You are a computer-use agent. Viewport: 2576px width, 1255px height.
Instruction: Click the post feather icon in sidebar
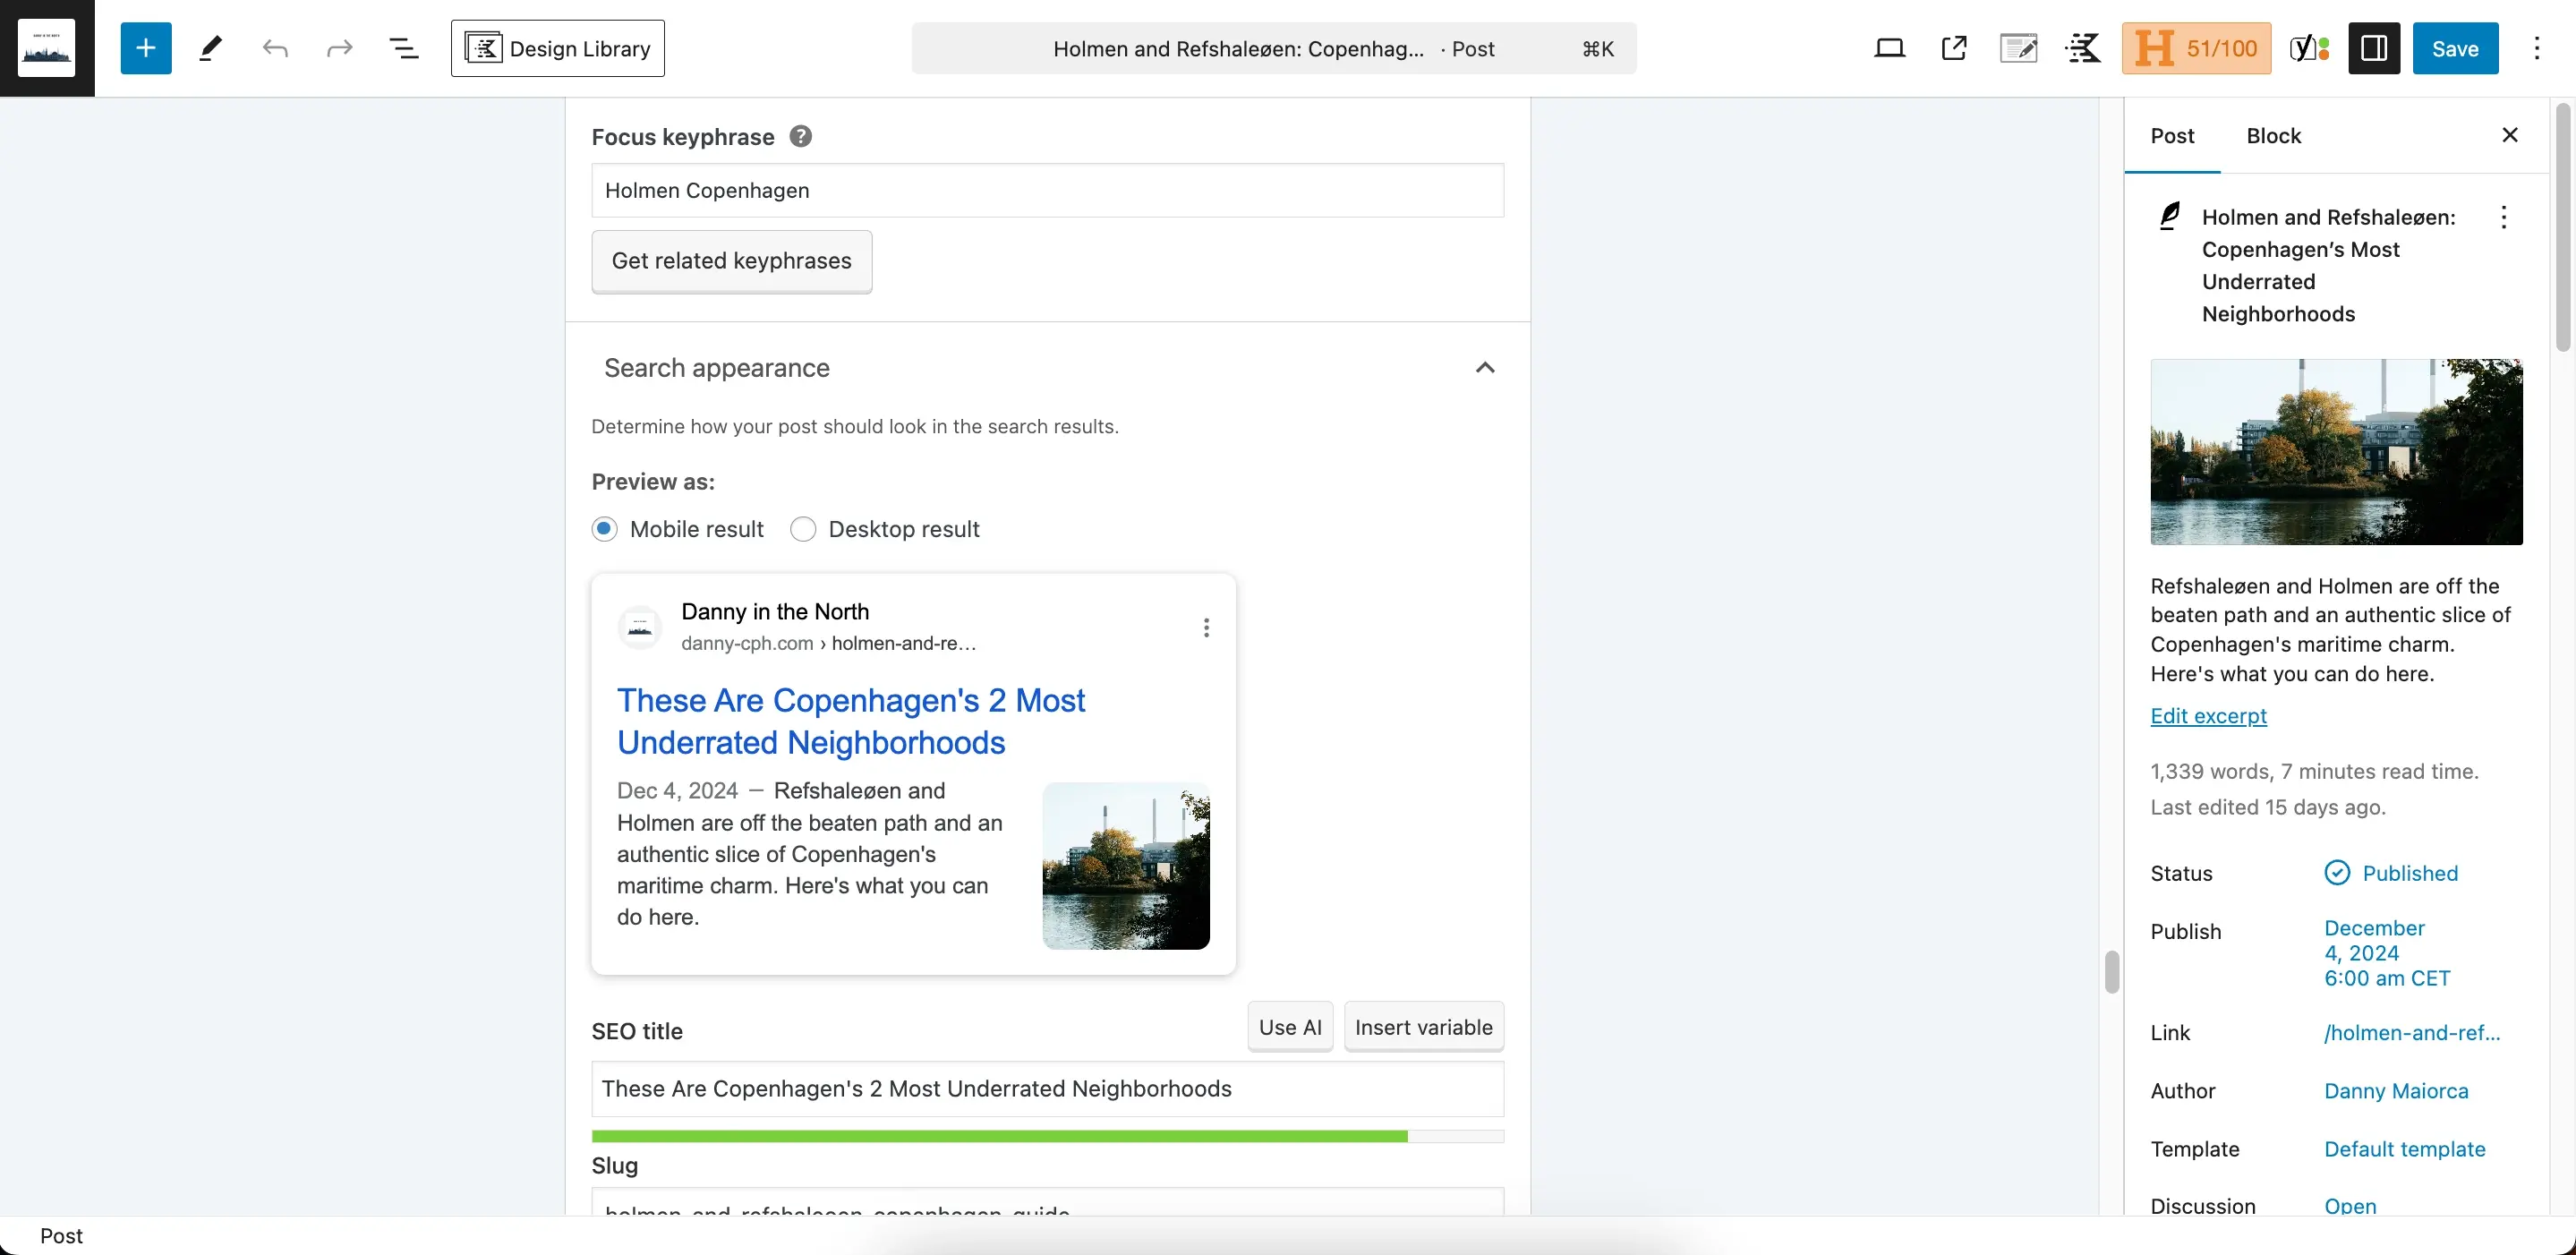[x=2169, y=217]
